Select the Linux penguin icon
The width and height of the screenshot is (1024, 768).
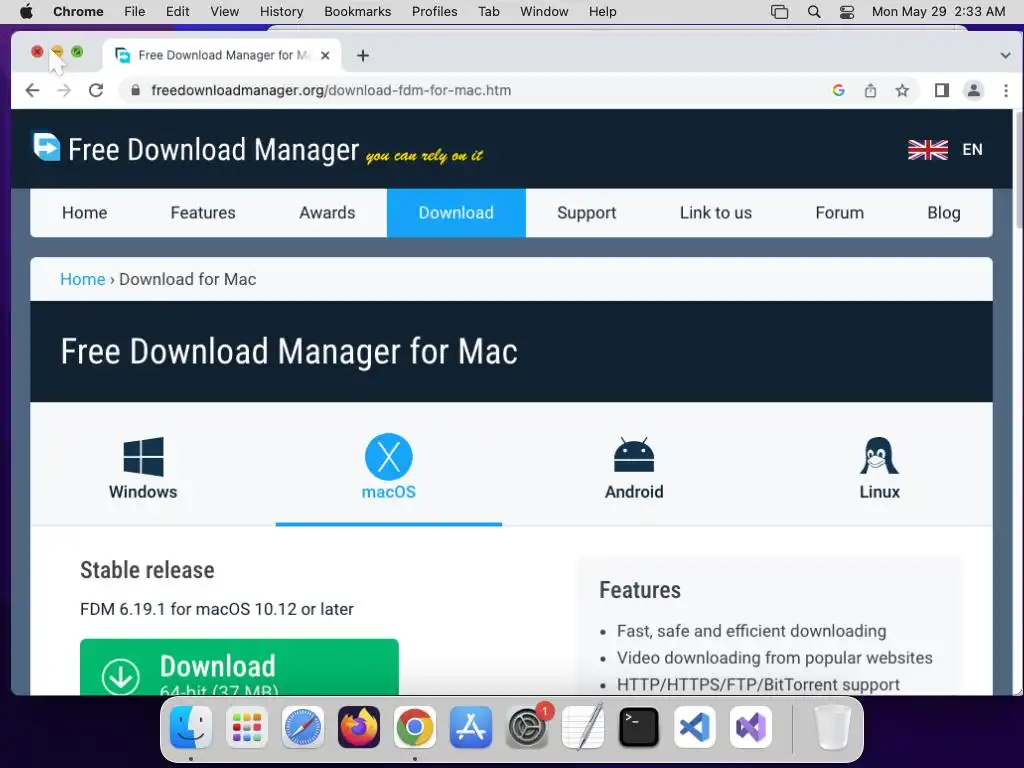[x=879, y=455]
